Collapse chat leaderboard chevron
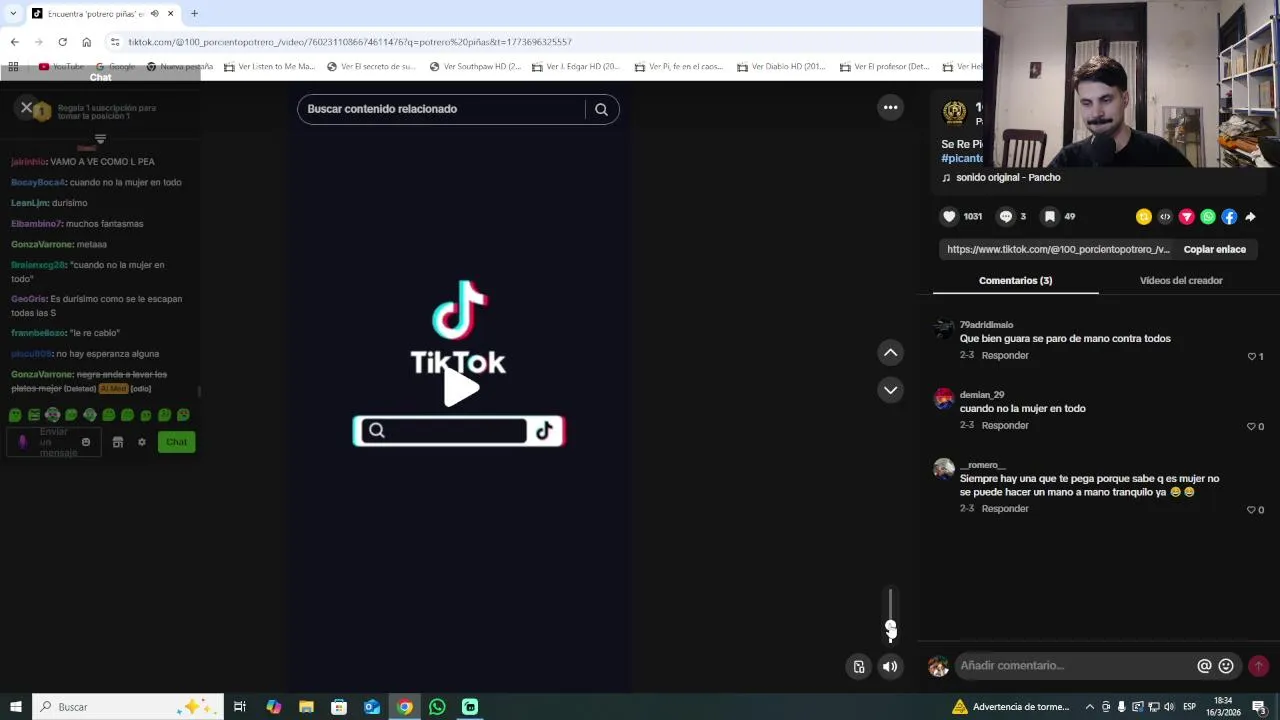This screenshot has width=1280, height=720. pyautogui.click(x=100, y=139)
